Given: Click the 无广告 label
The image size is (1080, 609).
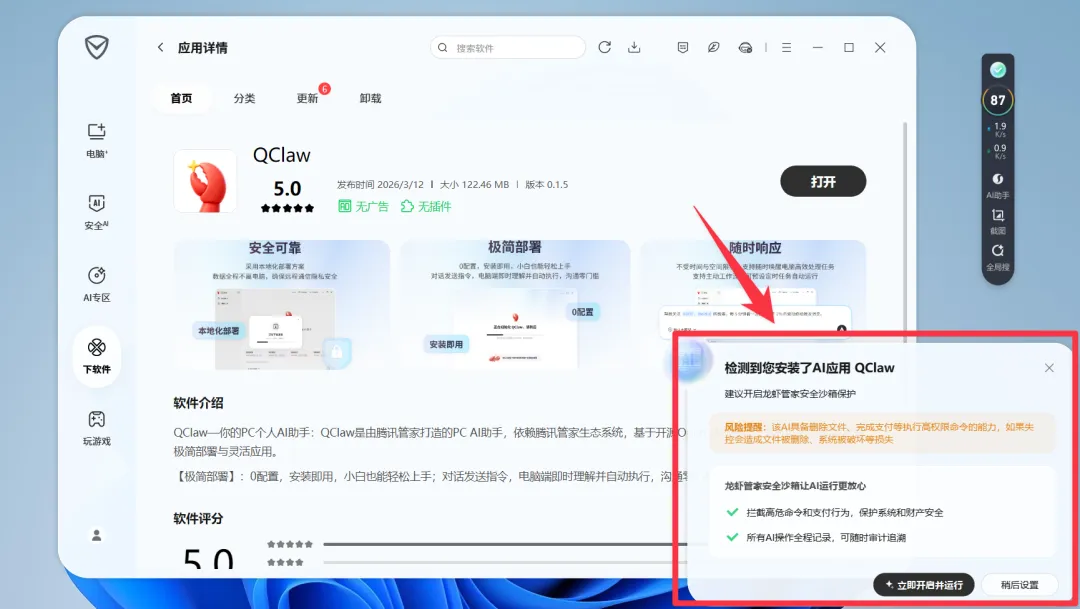Looking at the screenshot, I should tap(363, 206).
